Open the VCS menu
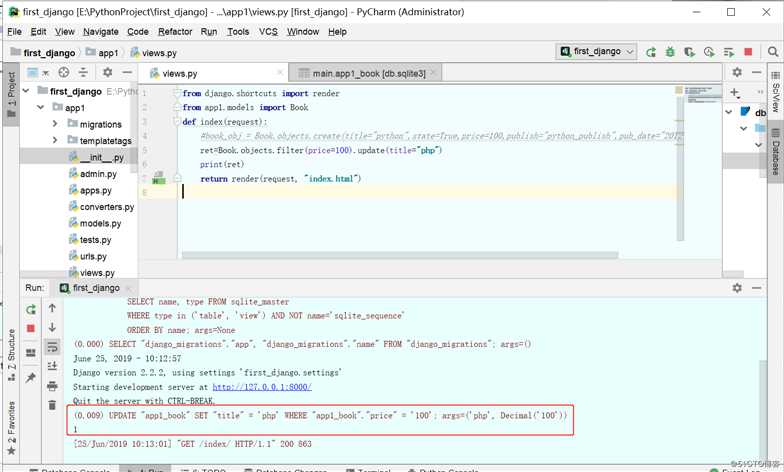Viewport: 784px width, 472px height. (268, 32)
